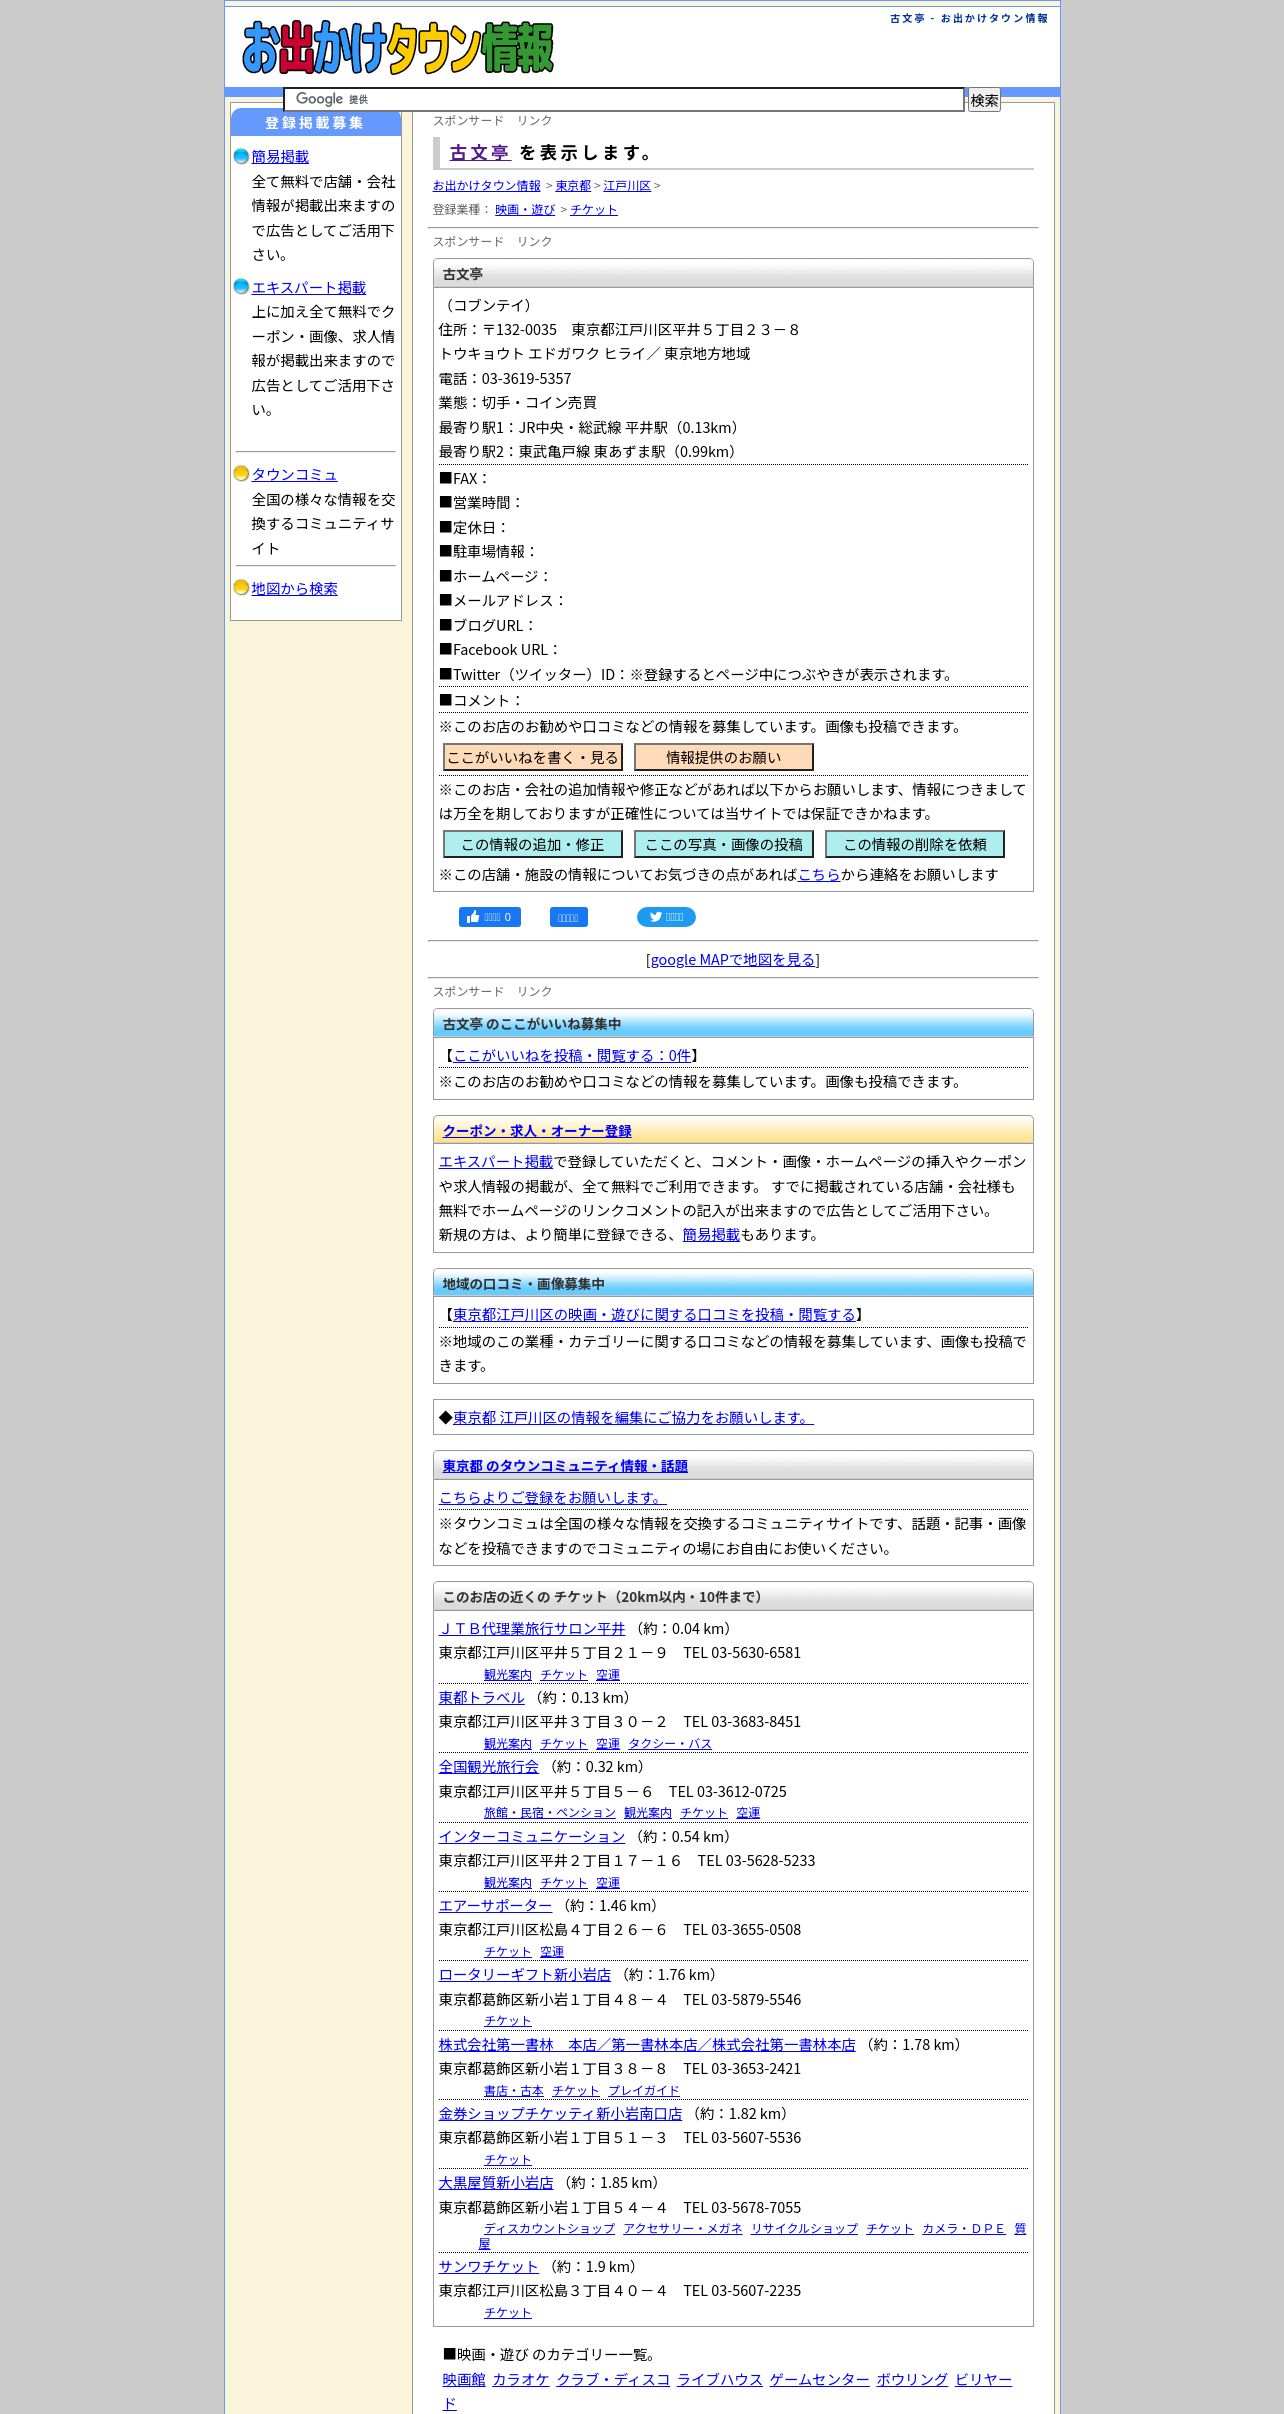Image resolution: width=1284 pixels, height=2414 pixels.
Task: Open インターコミュニケーション listing
Action: 532,1837
